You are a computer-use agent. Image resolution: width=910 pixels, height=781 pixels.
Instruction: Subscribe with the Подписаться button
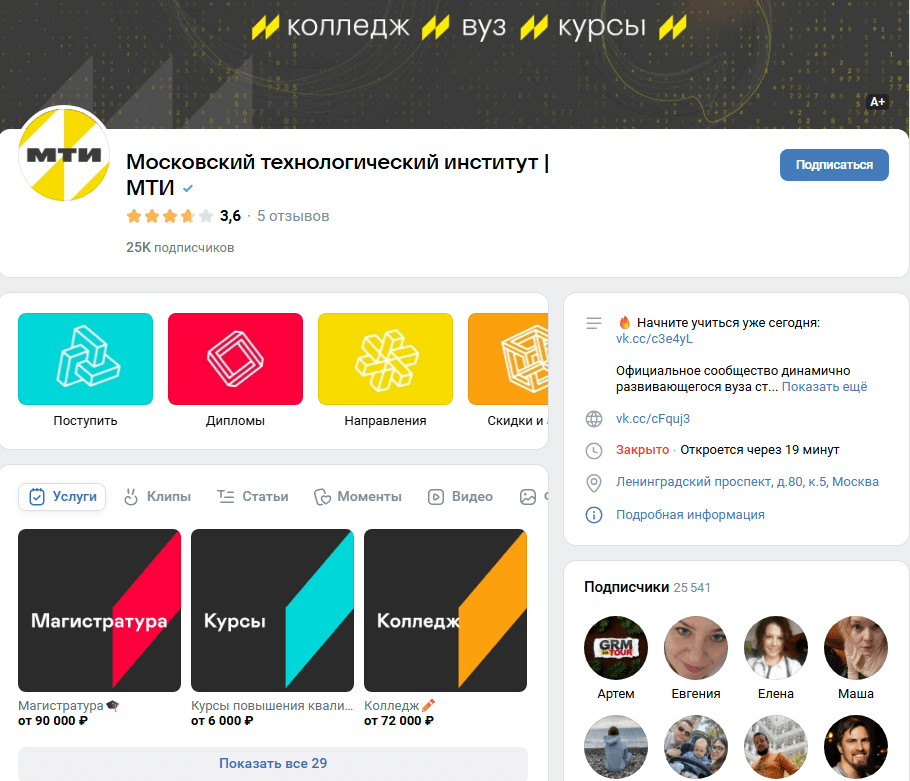point(834,165)
